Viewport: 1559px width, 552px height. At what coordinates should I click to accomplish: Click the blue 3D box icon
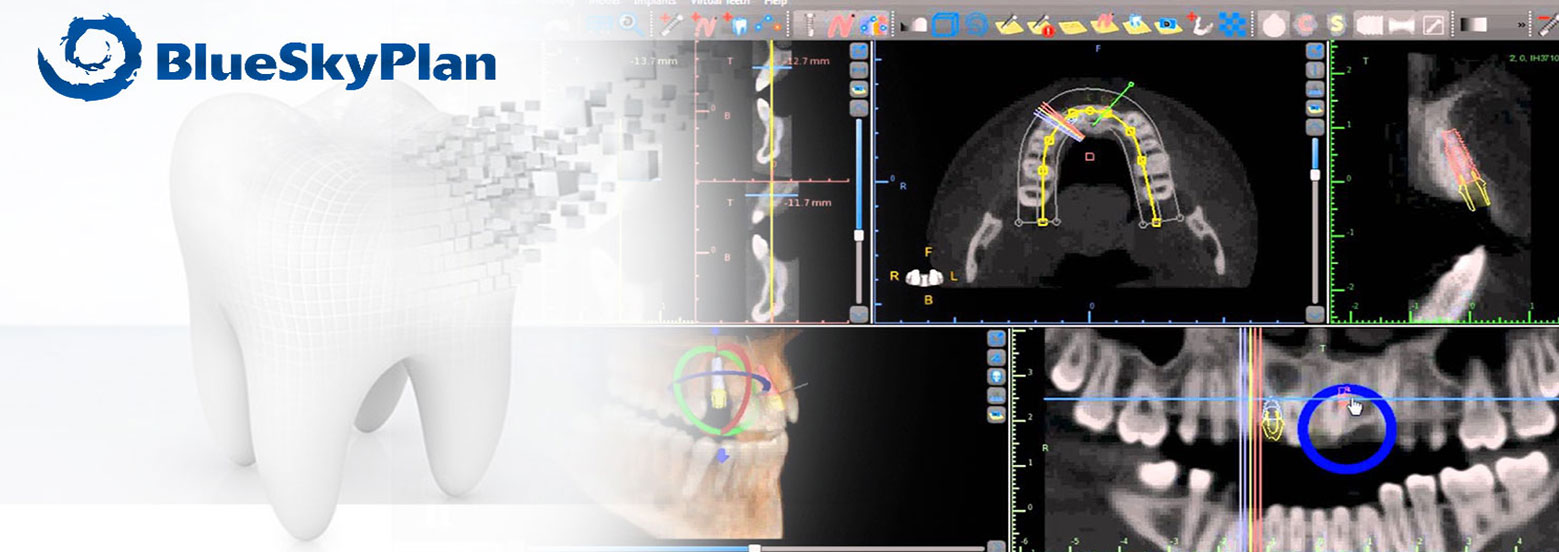(x=947, y=24)
